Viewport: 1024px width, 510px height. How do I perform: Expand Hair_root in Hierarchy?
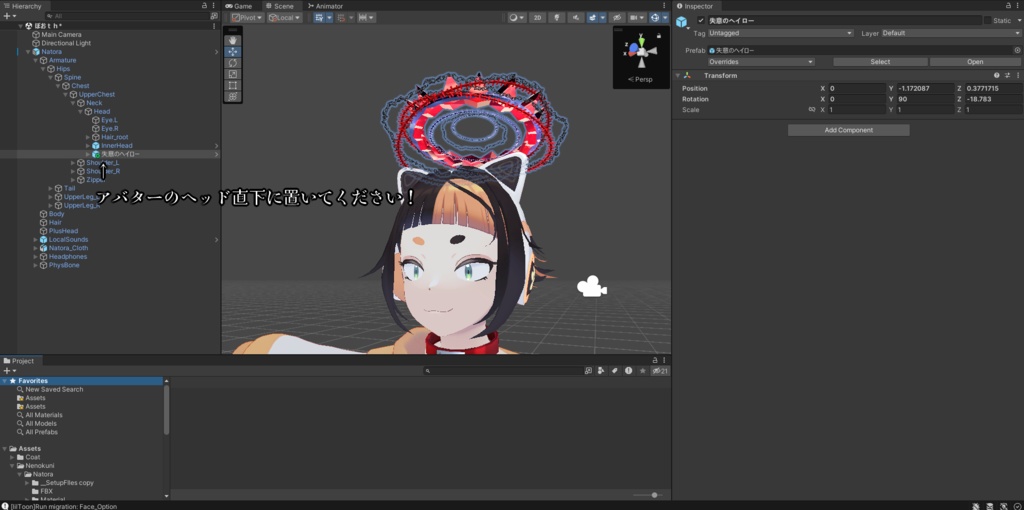click(88, 137)
